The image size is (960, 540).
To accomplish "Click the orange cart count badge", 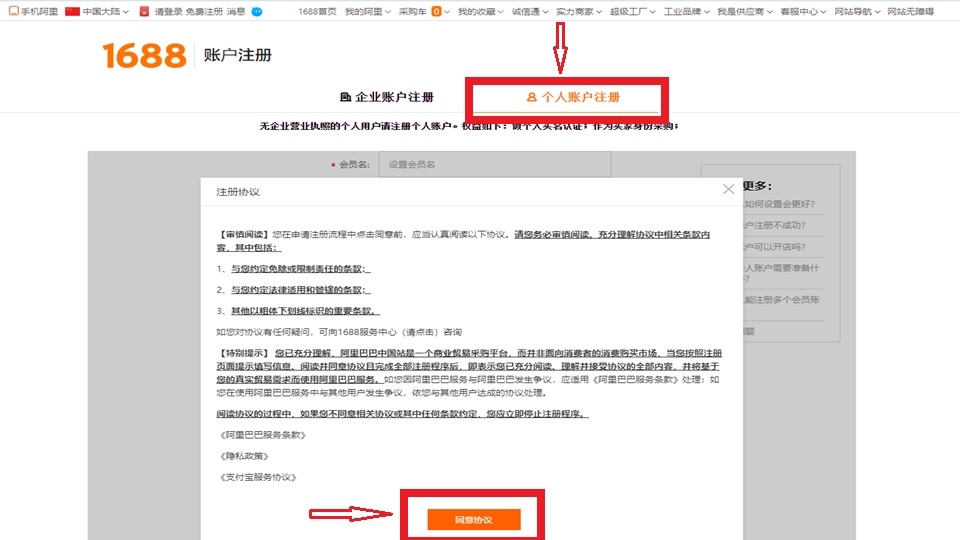I will pyautogui.click(x=436, y=11).
